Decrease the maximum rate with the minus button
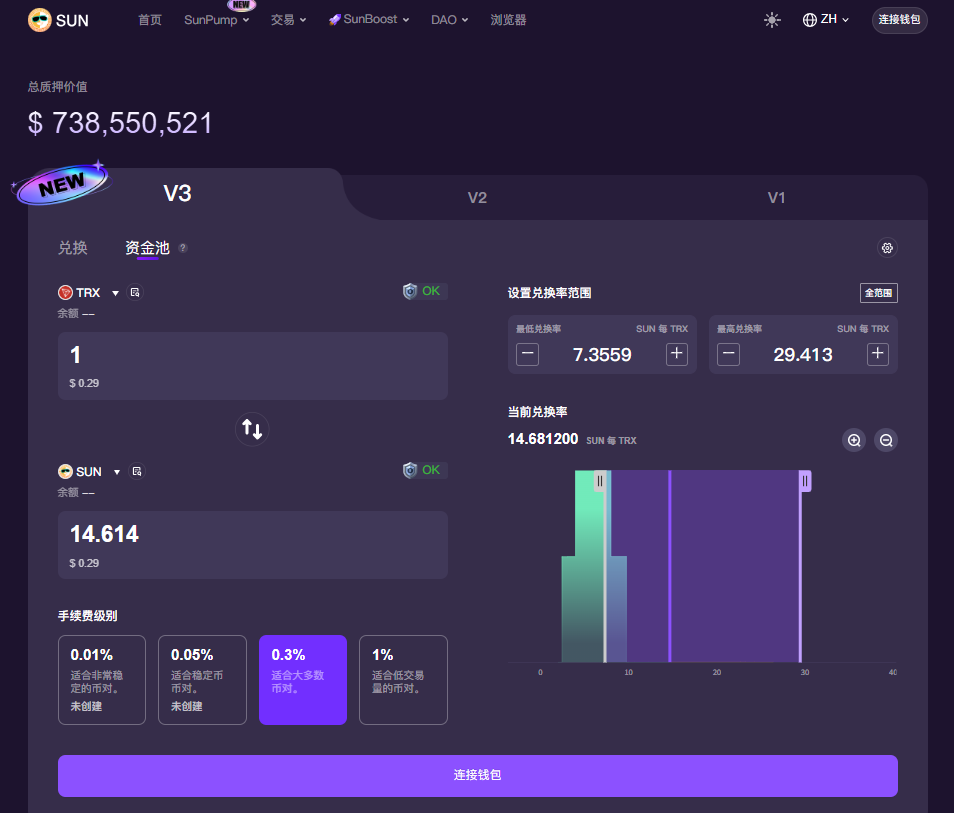954x813 pixels. 728,354
